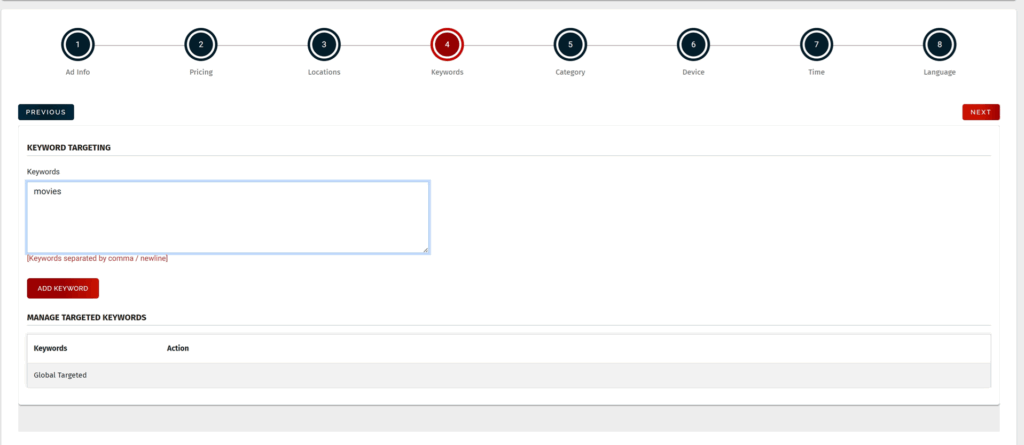Viewport: 1024px width, 445px height.
Task: Click the ADD KEYWORD button
Action: pos(63,288)
